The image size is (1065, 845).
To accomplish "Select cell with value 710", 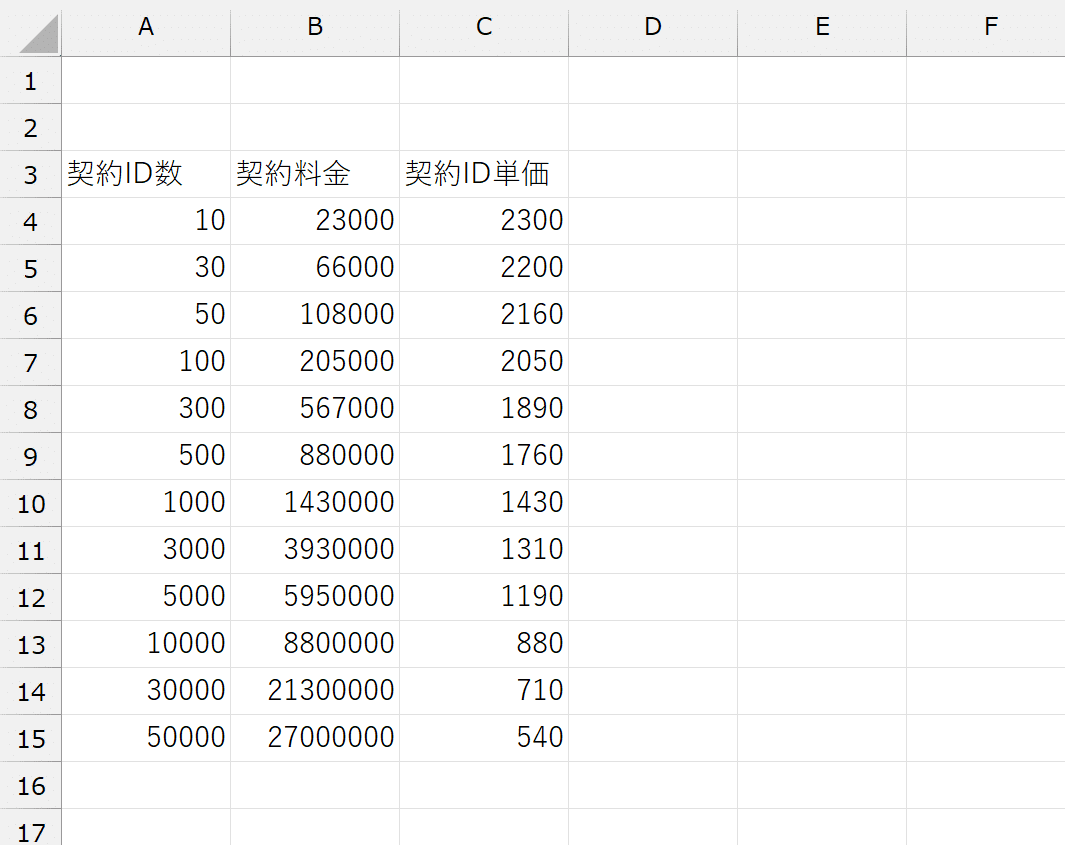I will pos(484,691).
